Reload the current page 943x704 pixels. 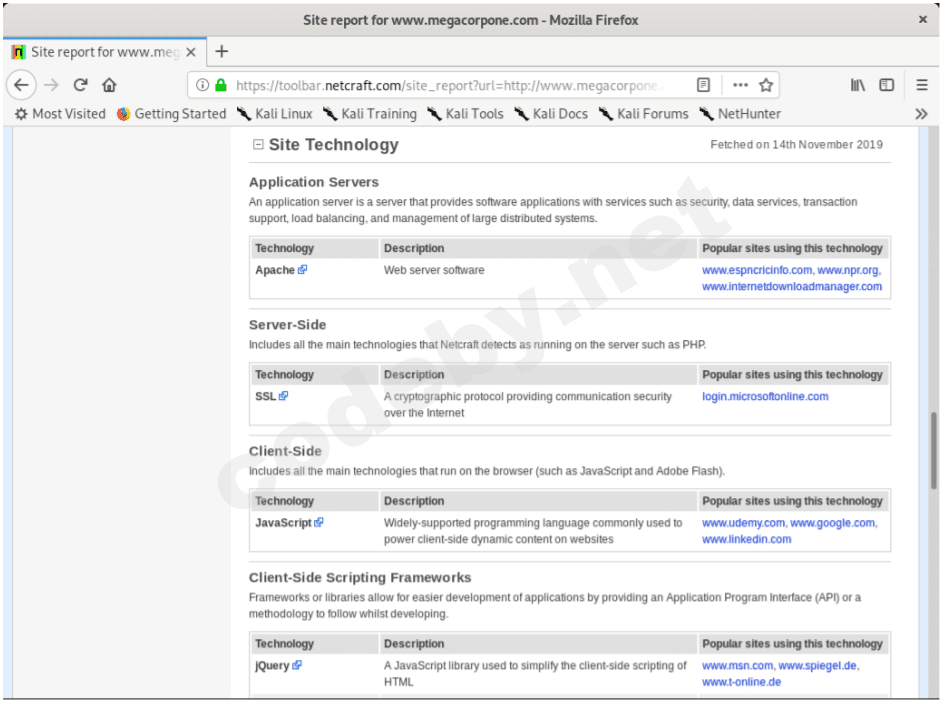tap(81, 85)
